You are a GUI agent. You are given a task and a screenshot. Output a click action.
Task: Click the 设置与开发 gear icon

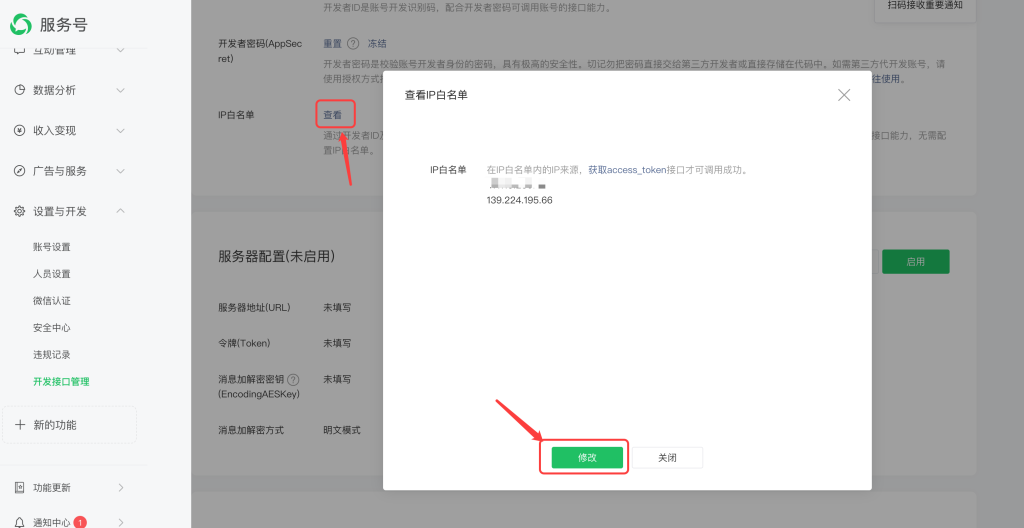20,212
